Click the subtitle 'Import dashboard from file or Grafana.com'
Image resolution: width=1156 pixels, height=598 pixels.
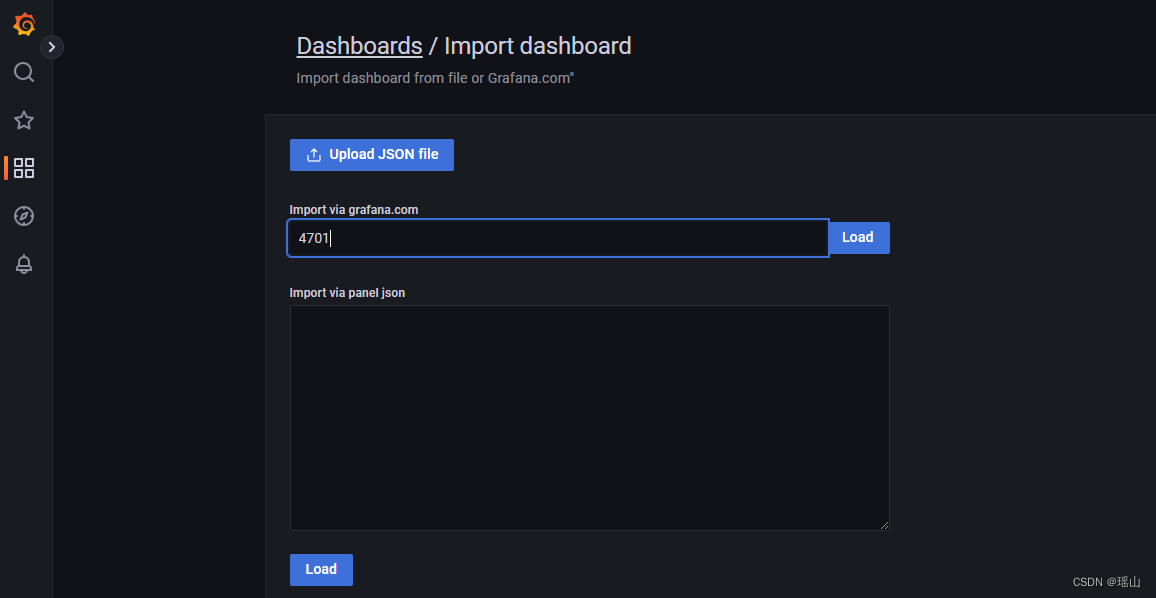pyautogui.click(x=435, y=78)
